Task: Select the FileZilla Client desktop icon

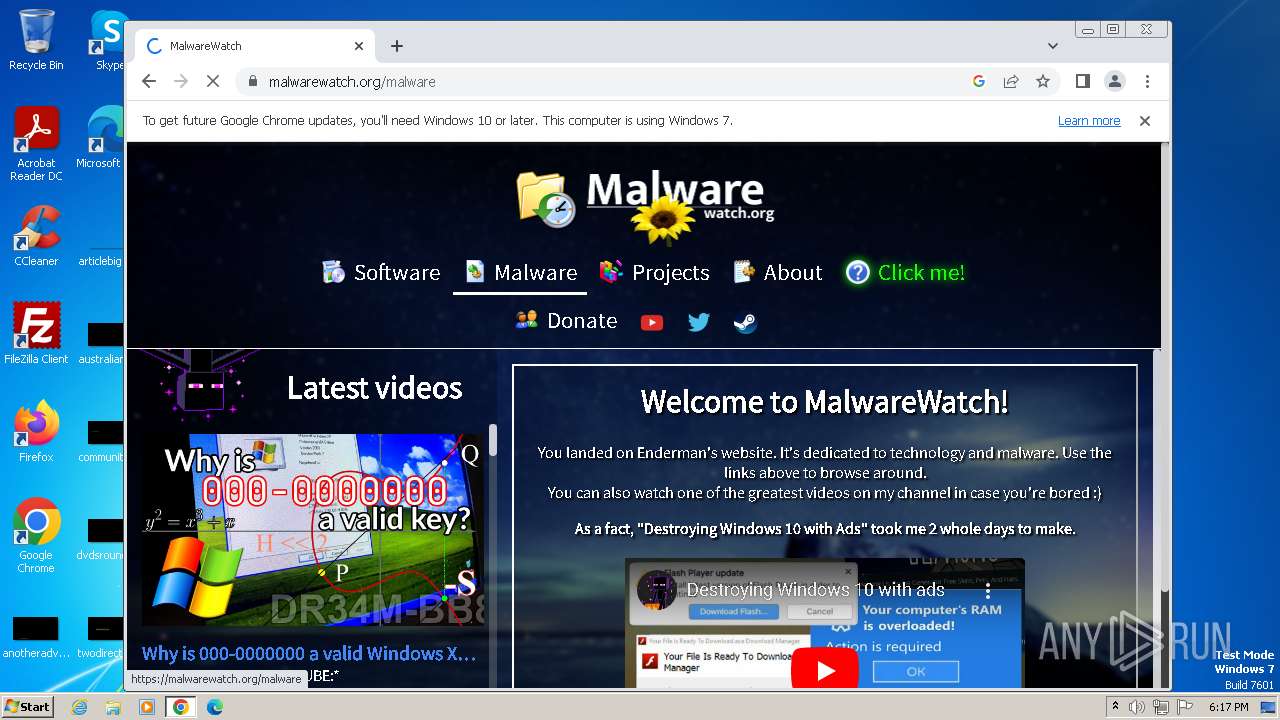Action: point(36,334)
